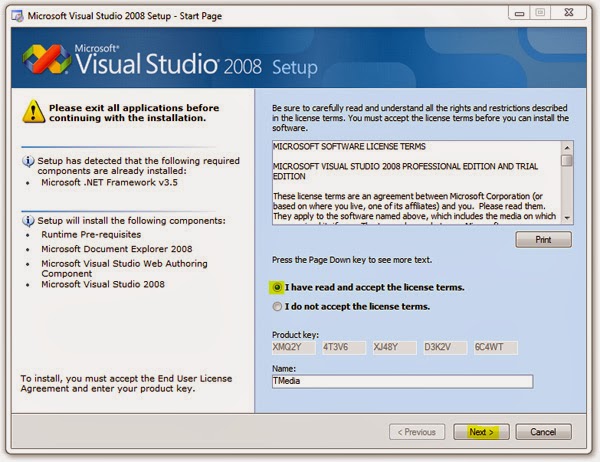The image size is (600, 462).
Task: Click product key field XJ48Y
Action: point(395,348)
